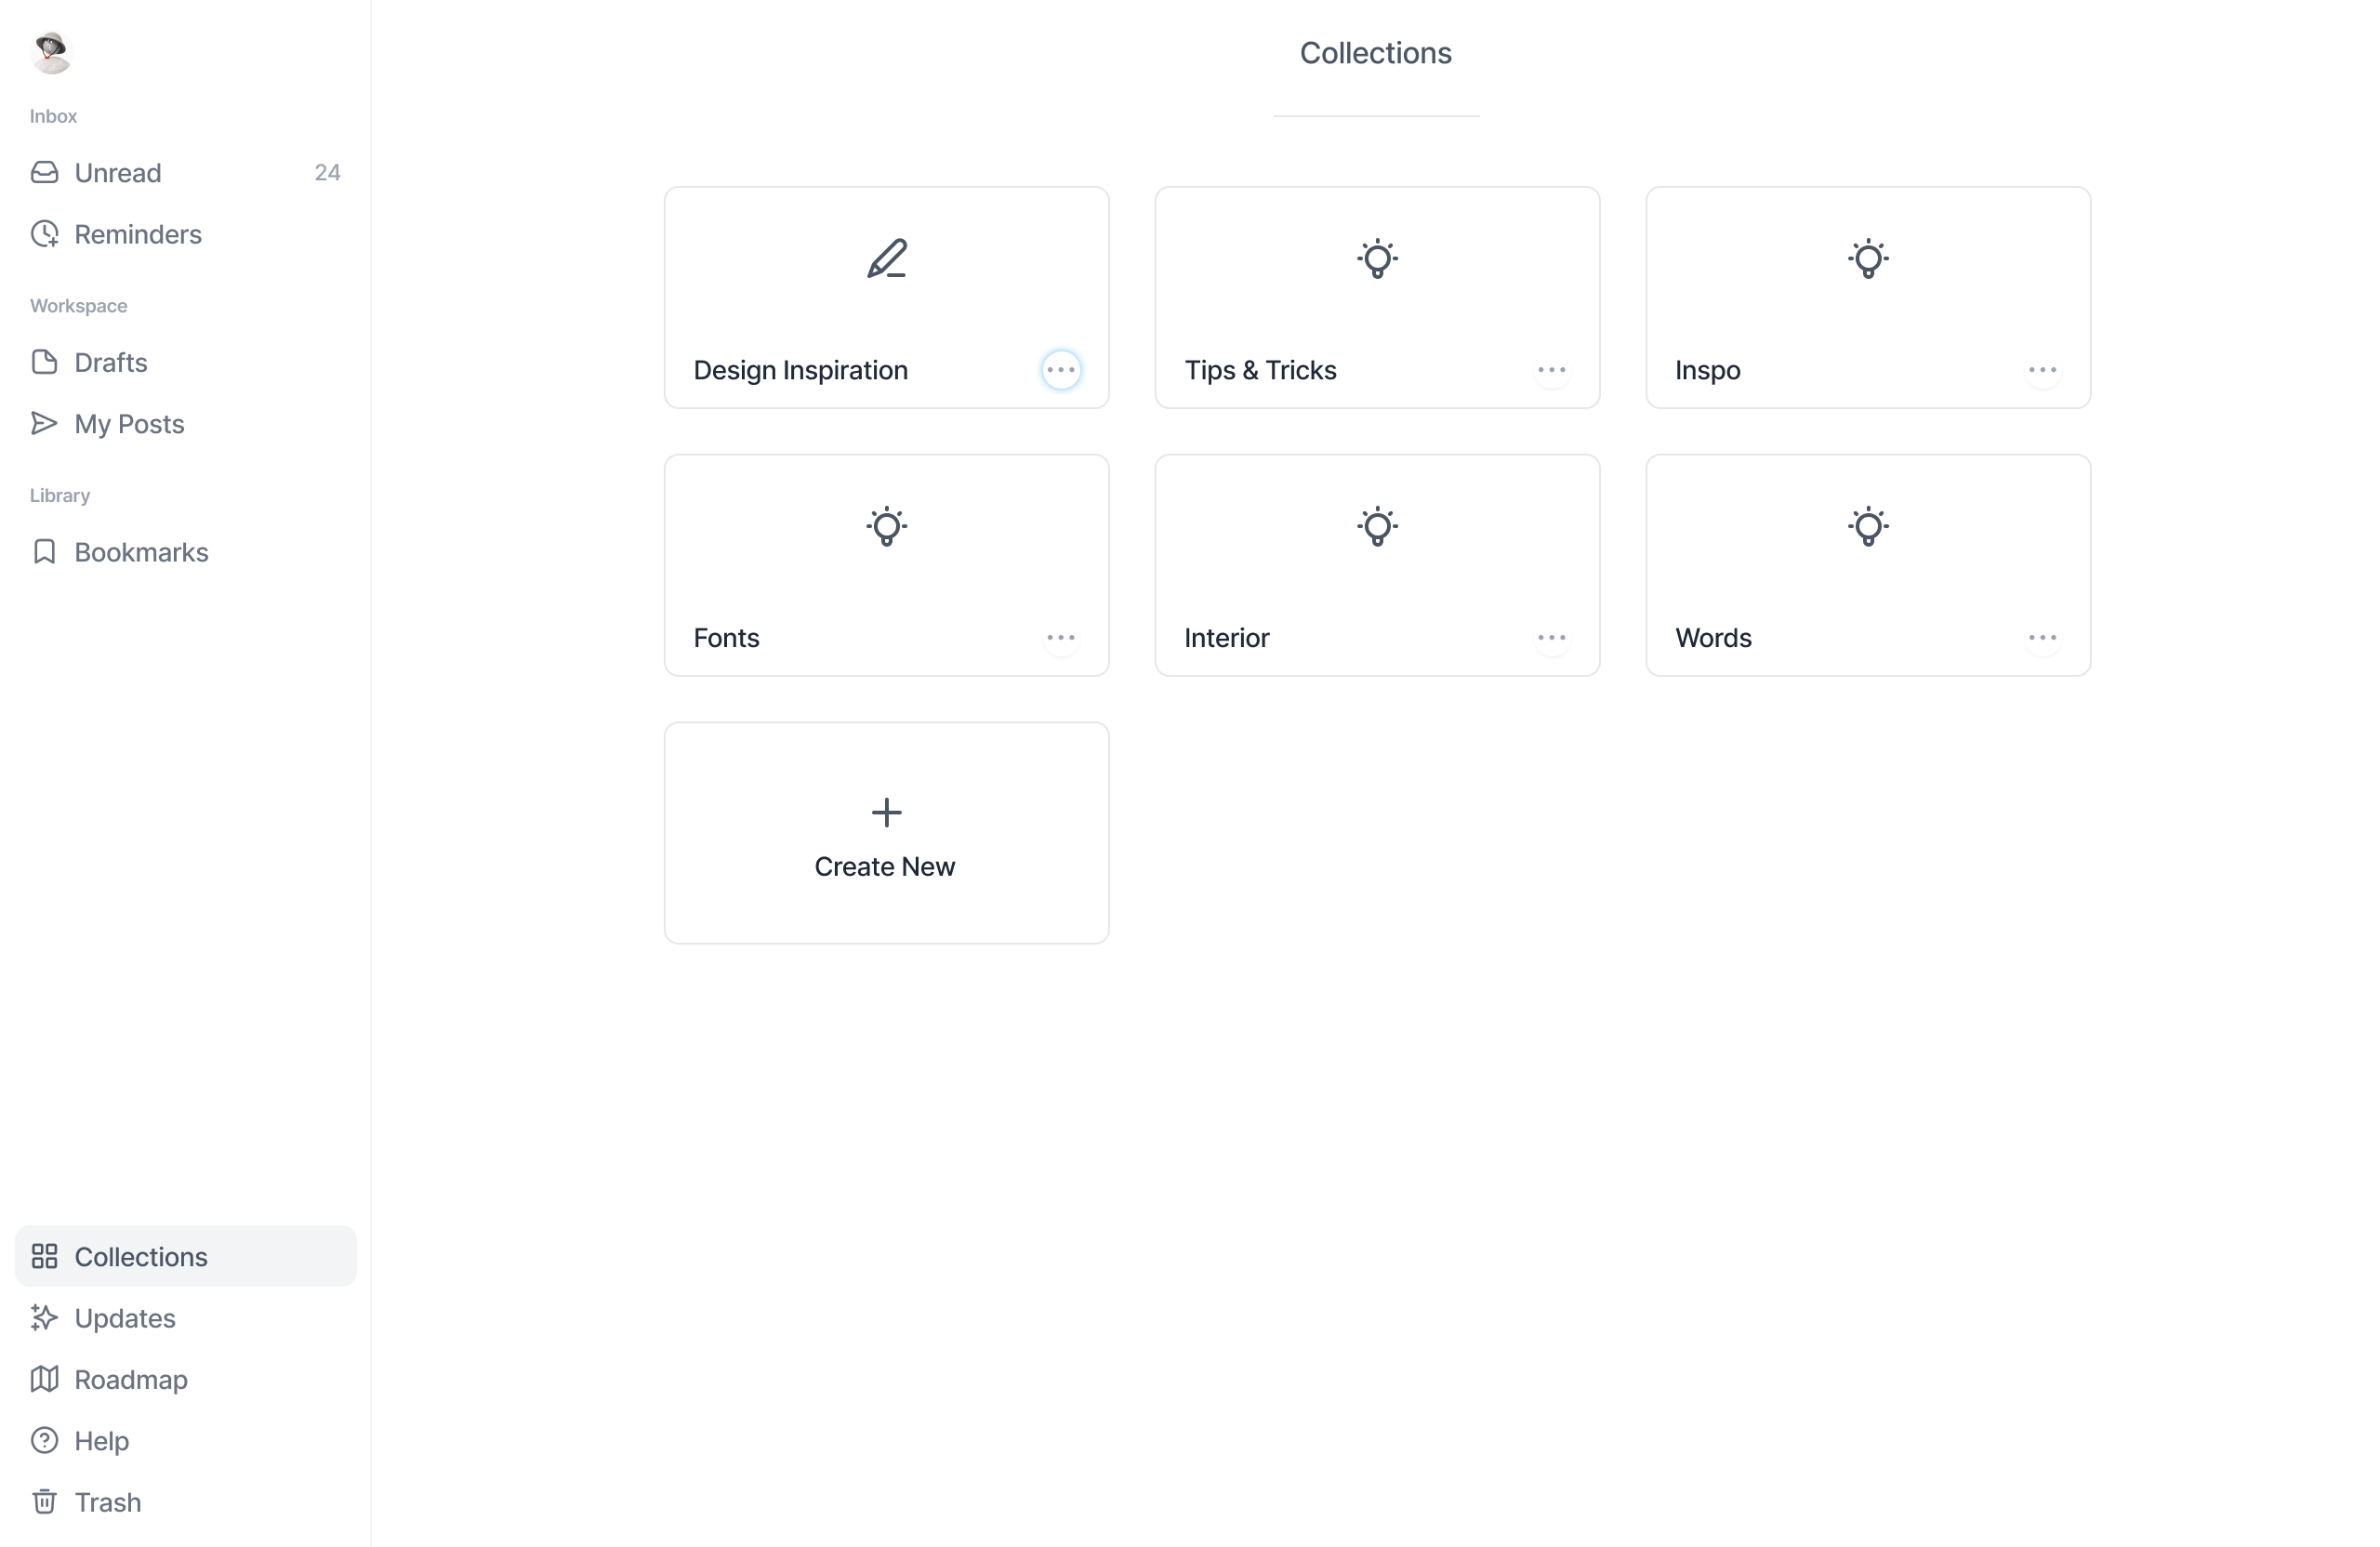The height and width of the screenshot is (1547, 2380).
Task: Click Create New collection button
Action: tap(886, 831)
